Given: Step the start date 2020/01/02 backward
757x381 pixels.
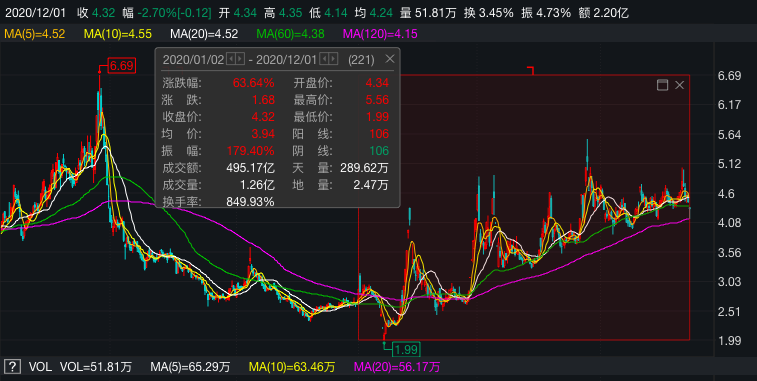Looking at the screenshot, I should [x=231, y=59].
